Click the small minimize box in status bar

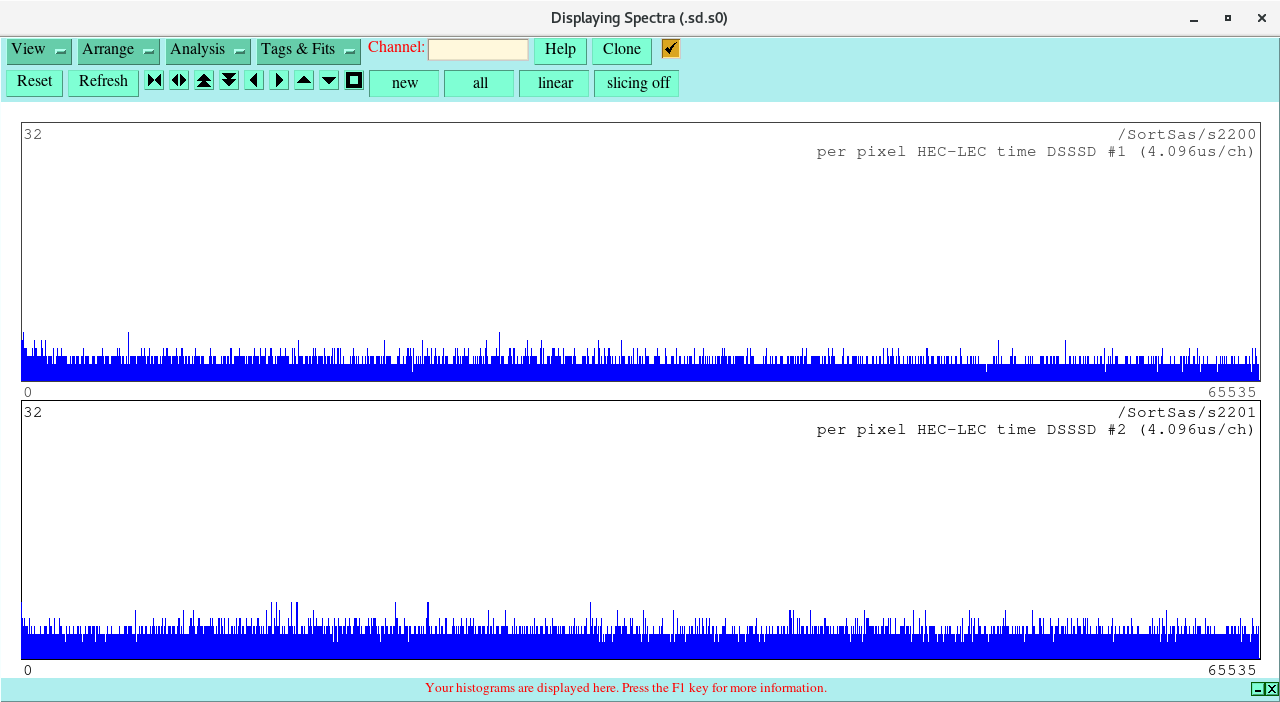pos(1258,689)
